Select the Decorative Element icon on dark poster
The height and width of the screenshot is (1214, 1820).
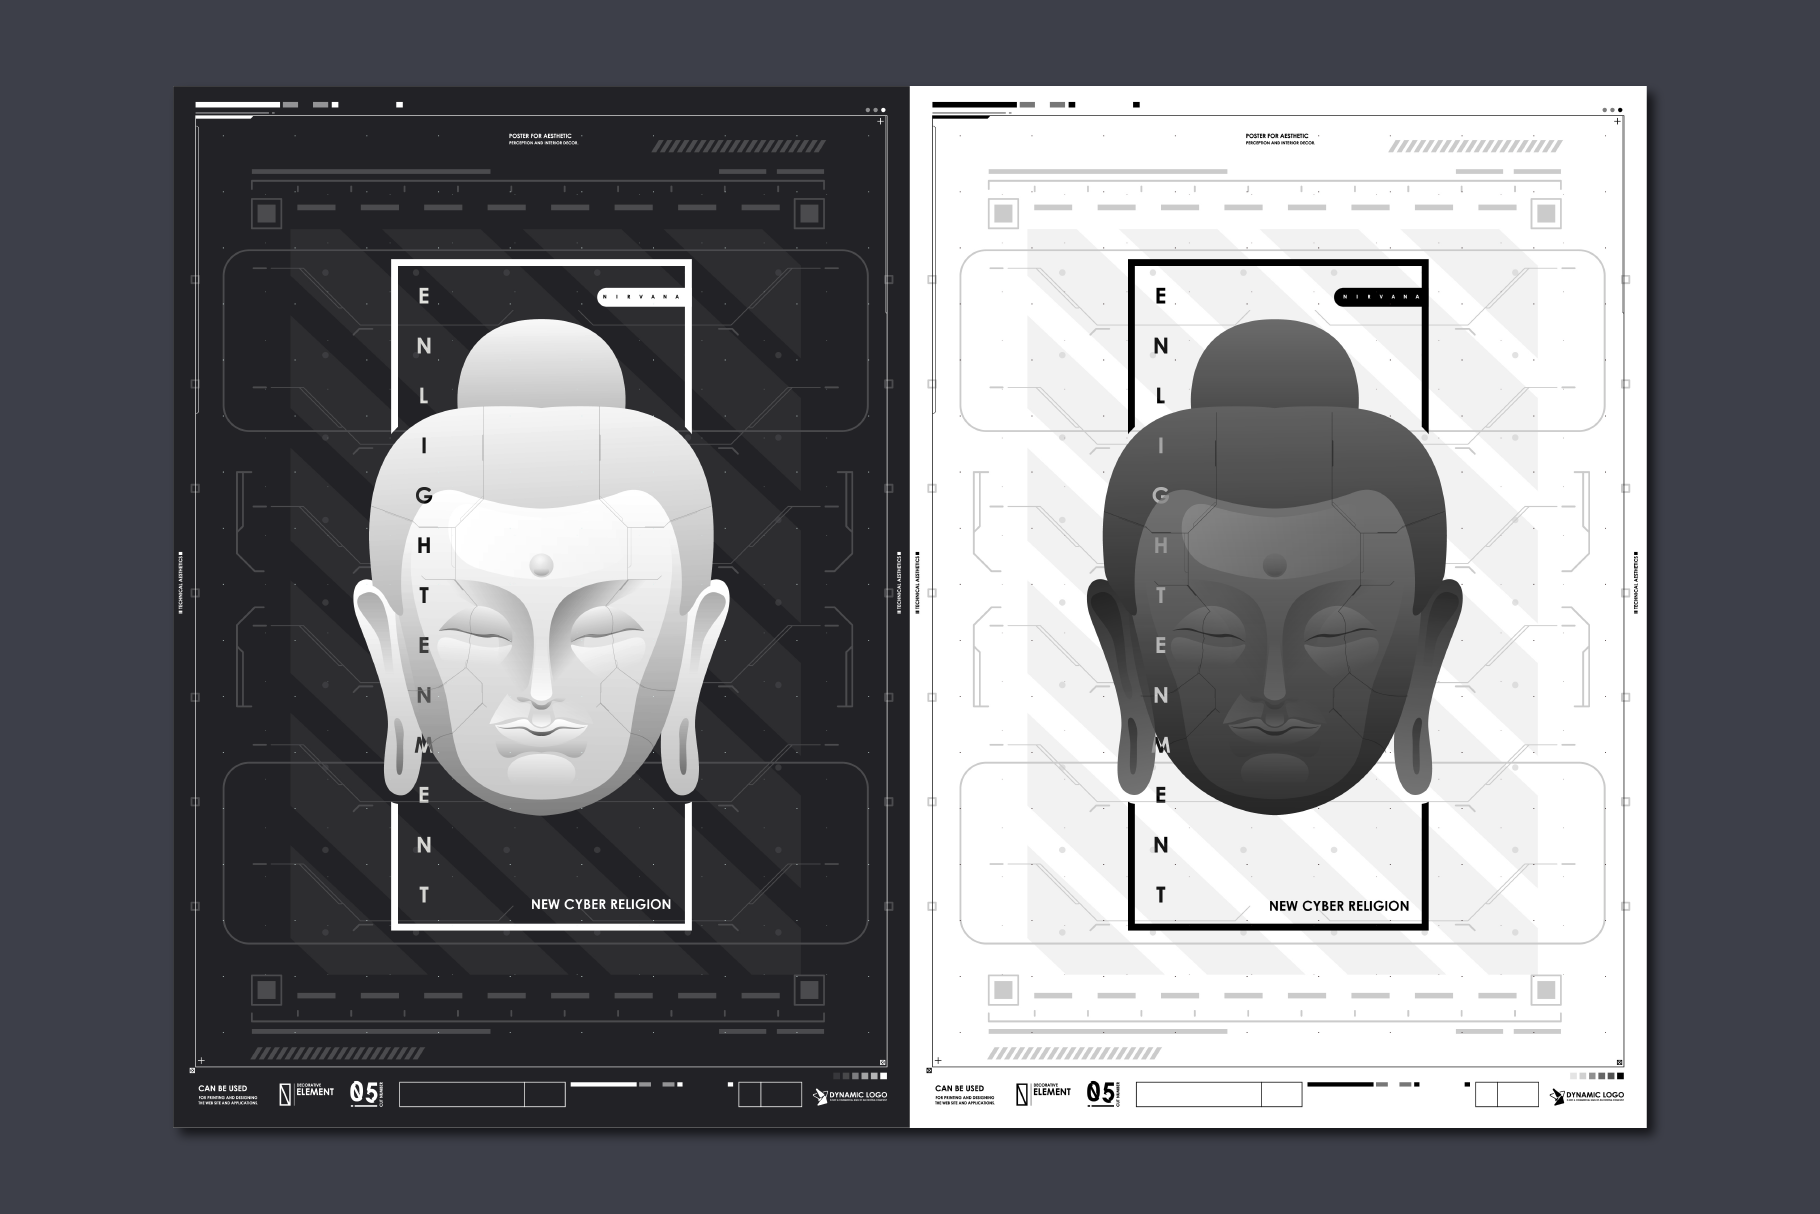(x=285, y=1094)
